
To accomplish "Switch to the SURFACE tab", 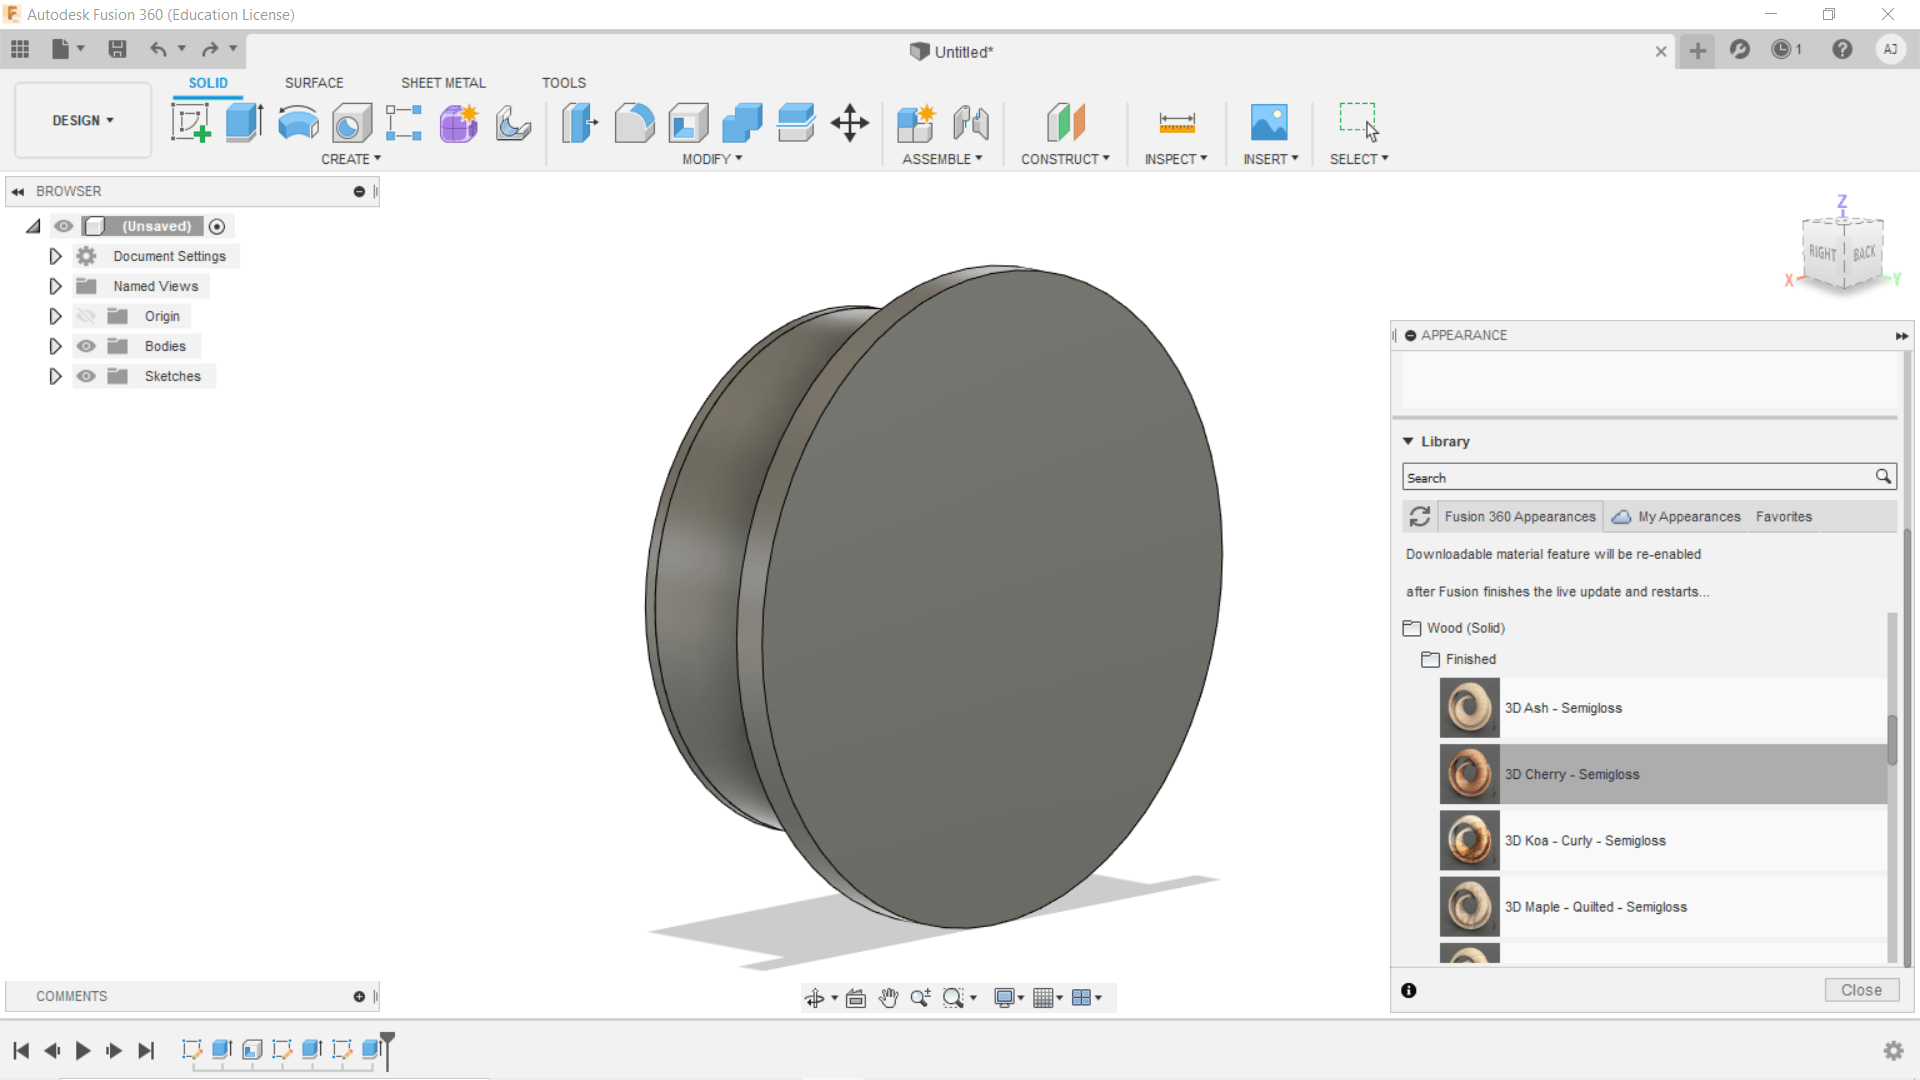I will (x=314, y=83).
